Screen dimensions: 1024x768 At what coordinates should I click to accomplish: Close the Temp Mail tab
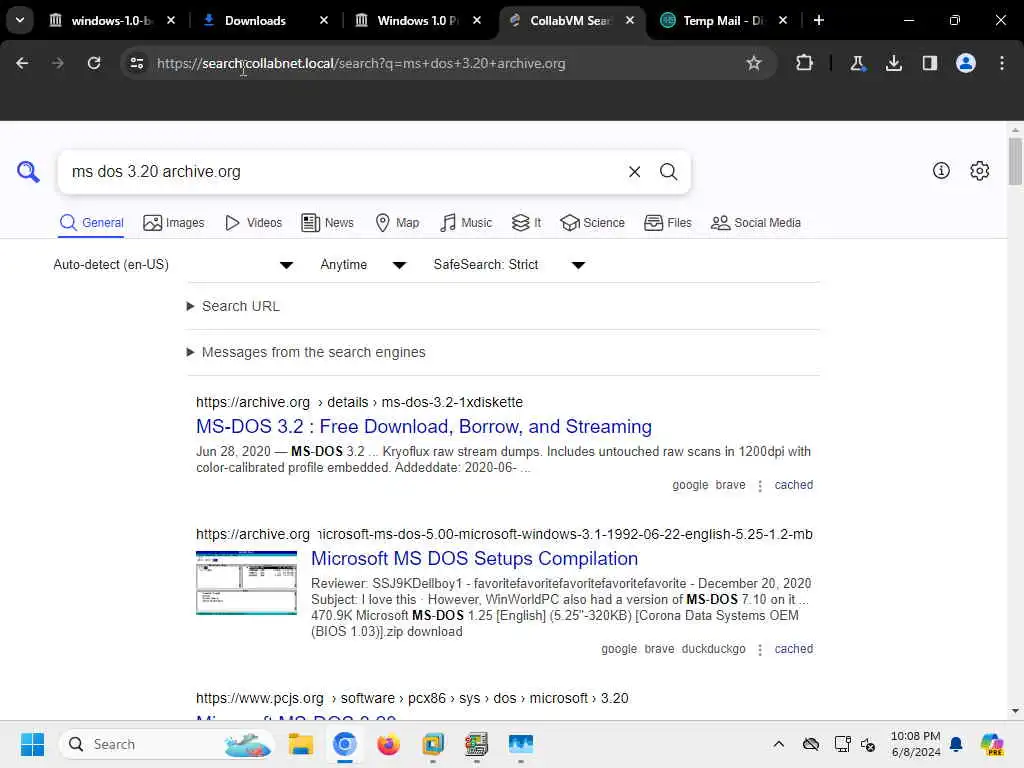click(783, 20)
